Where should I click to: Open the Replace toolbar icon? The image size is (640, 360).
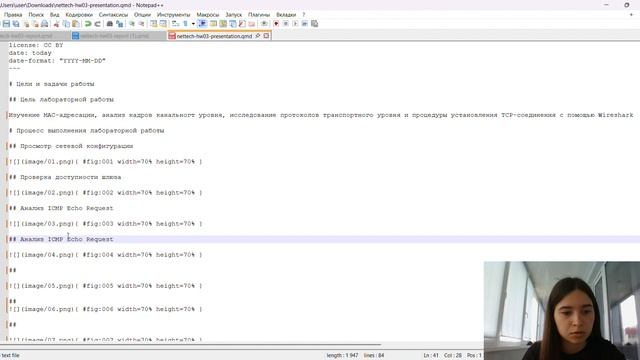tap(119, 24)
